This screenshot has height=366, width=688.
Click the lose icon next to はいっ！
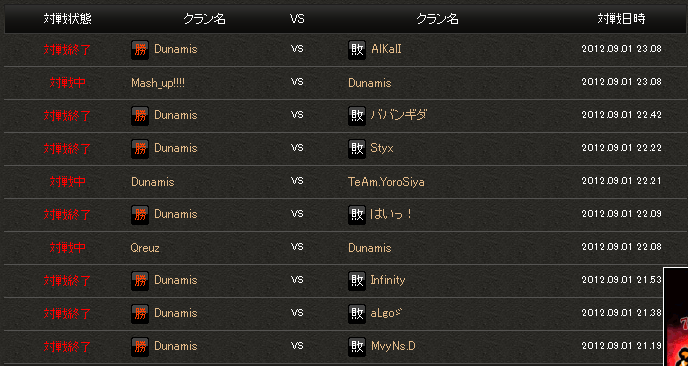(x=357, y=214)
